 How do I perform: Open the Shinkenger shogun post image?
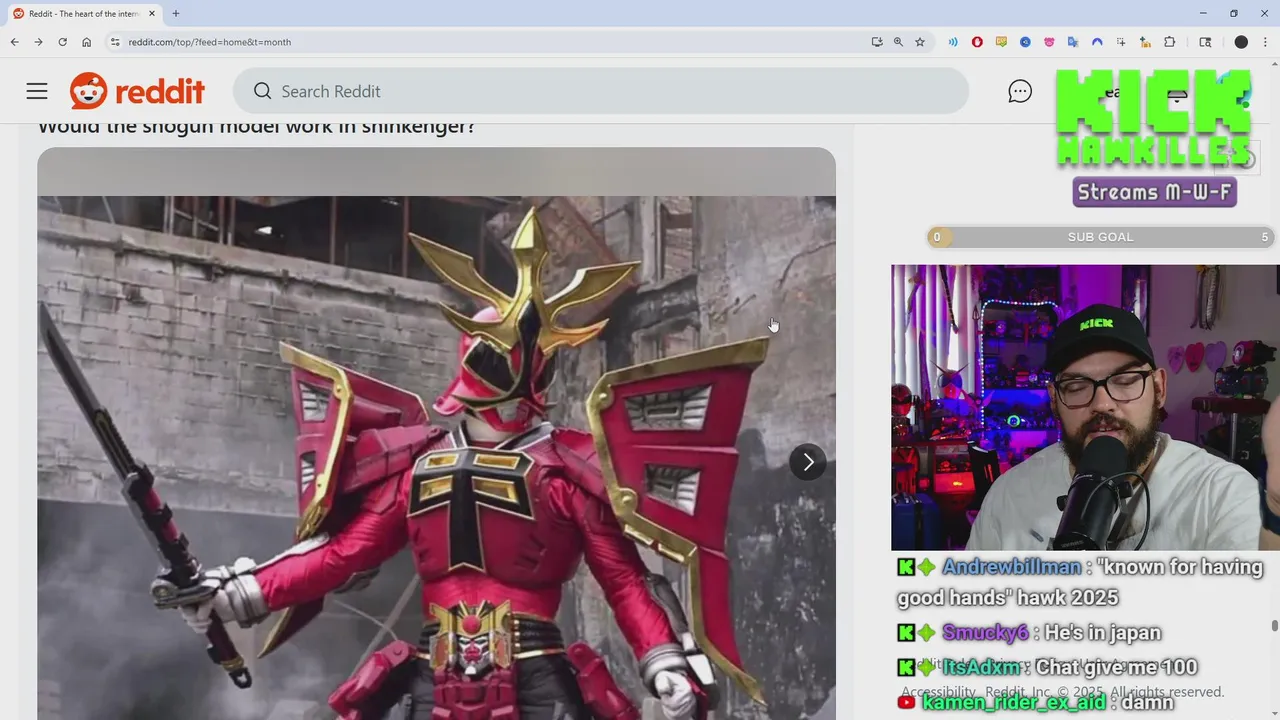click(436, 435)
